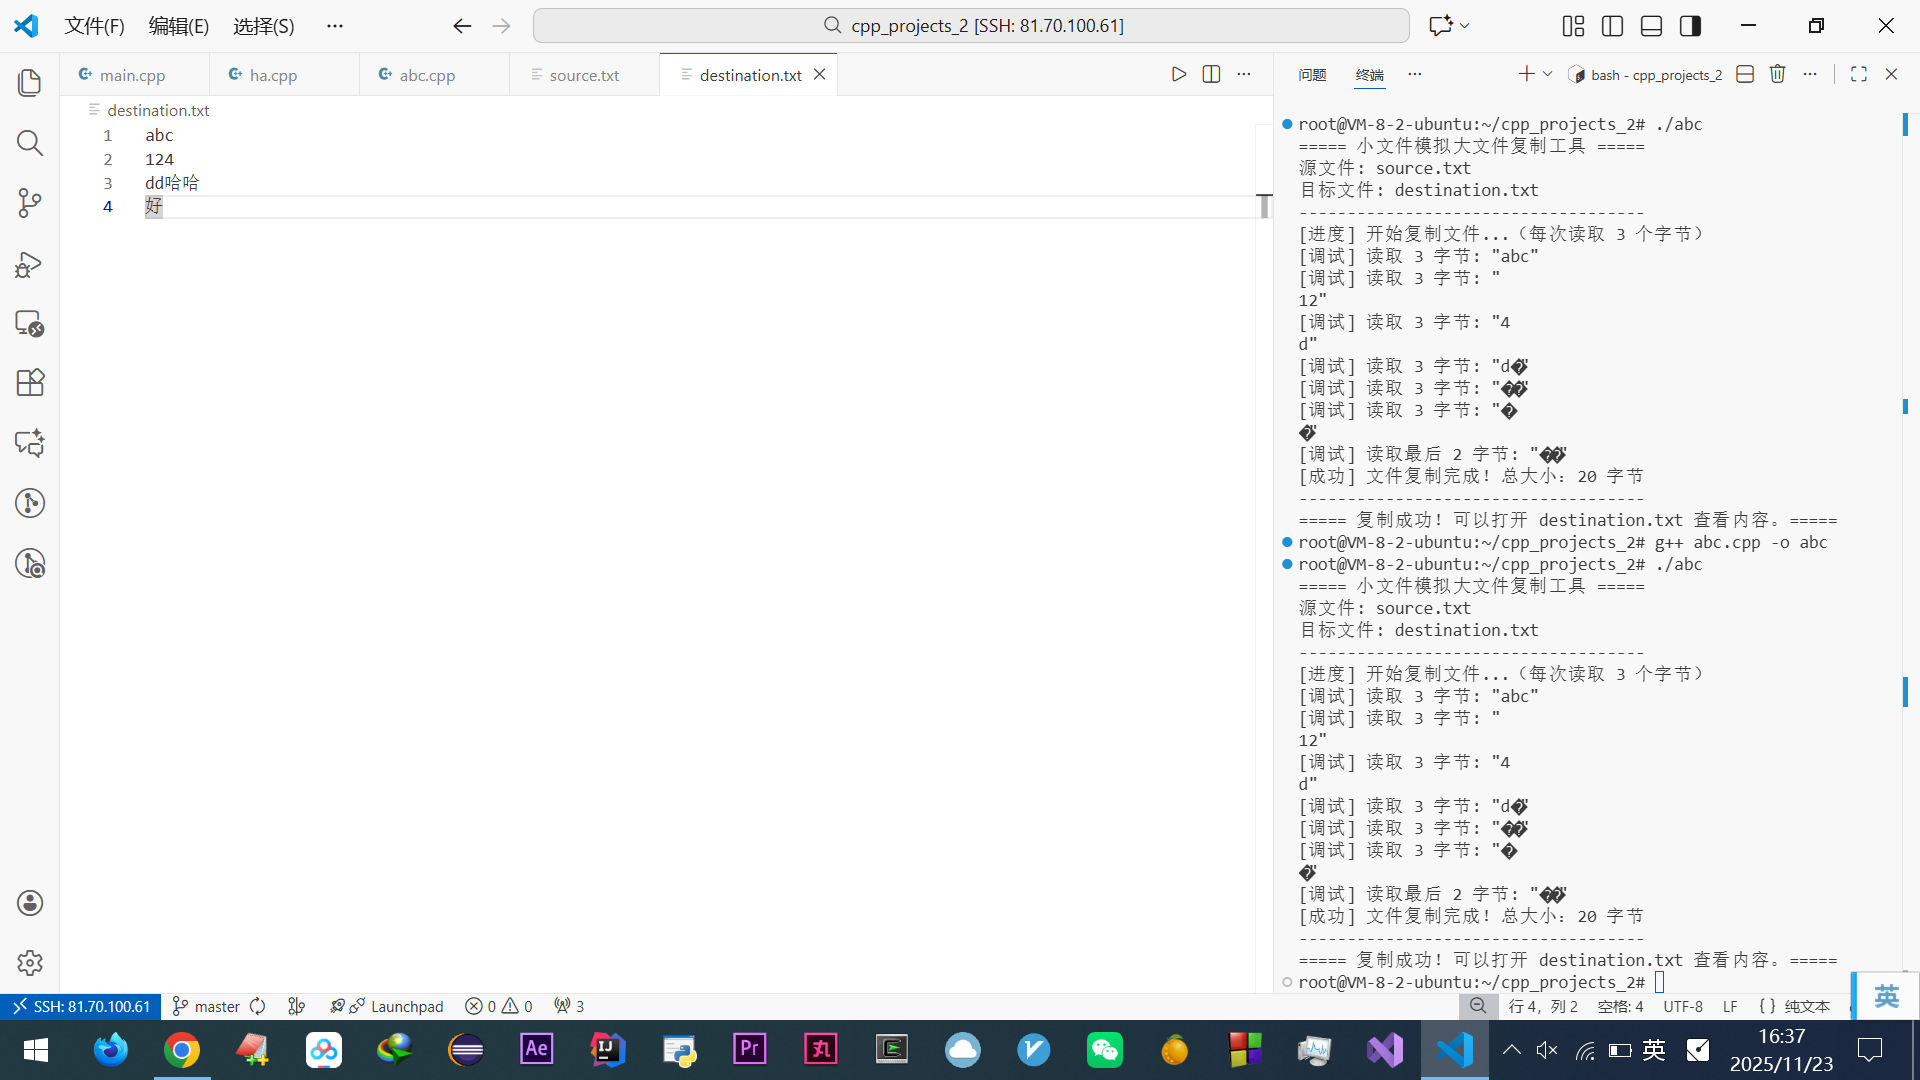Screen dimensions: 1920x1080
Task: Open the Search view in activity bar
Action: tap(30, 143)
